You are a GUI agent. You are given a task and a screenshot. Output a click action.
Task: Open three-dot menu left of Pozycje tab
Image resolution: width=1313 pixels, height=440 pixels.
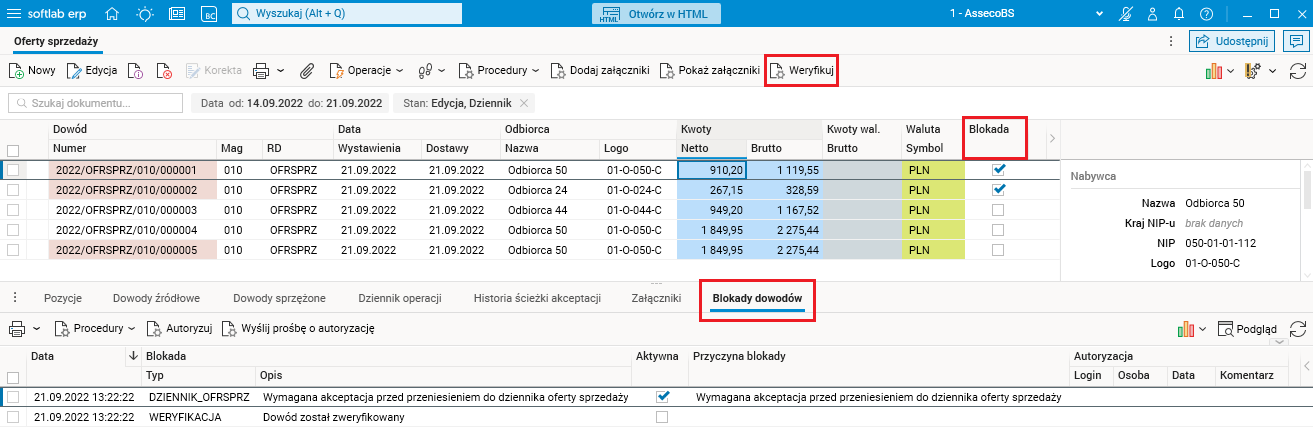15,298
